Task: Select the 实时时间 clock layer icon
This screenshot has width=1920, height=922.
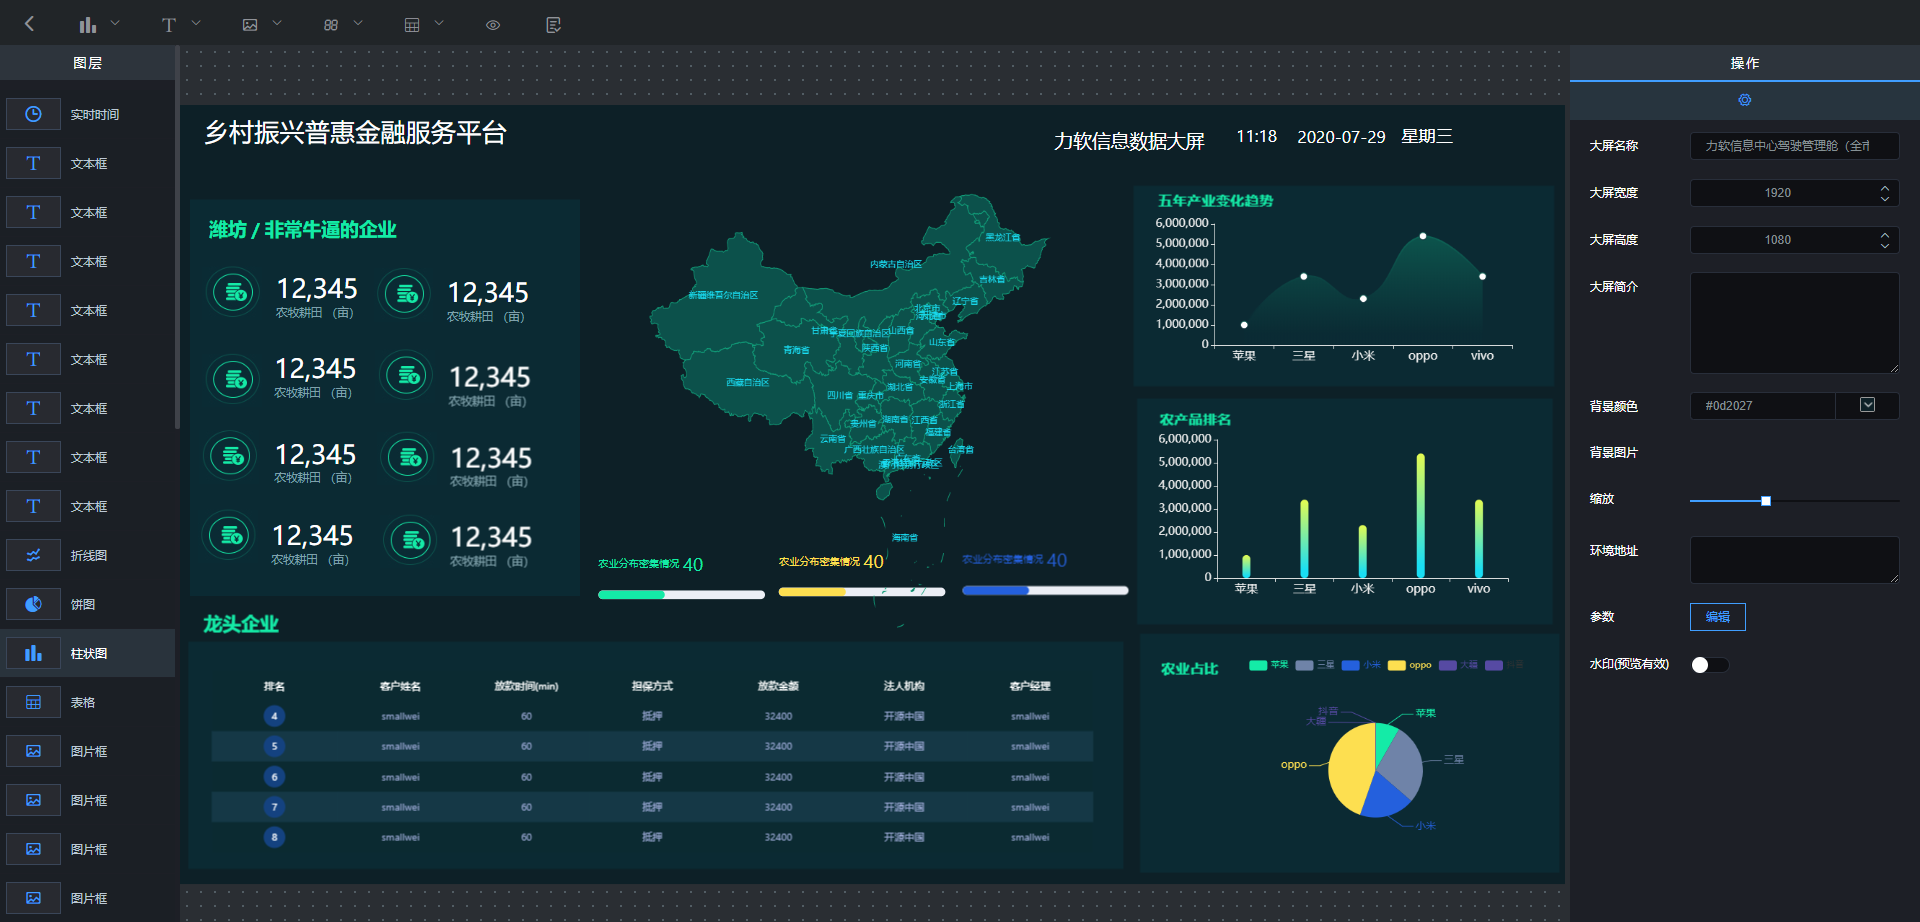Action: 33,114
